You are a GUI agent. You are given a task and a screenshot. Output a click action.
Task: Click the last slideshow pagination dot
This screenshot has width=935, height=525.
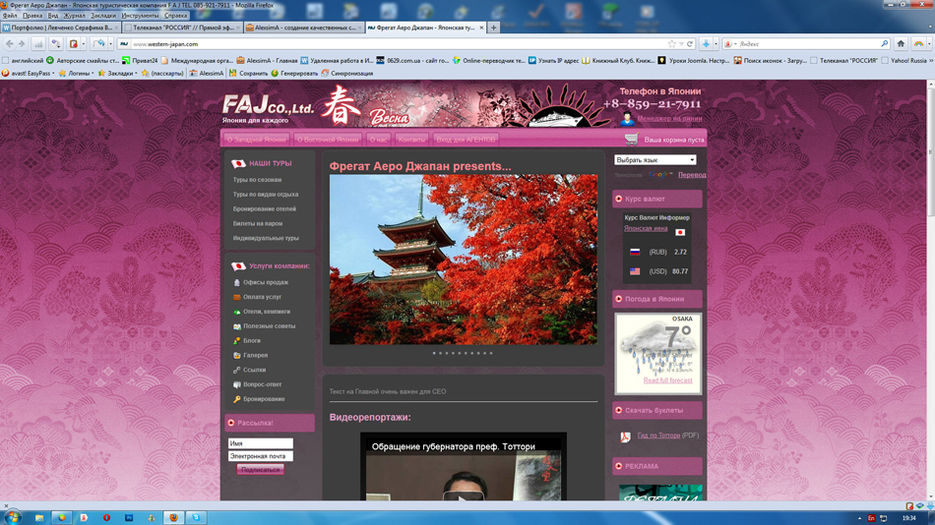point(491,353)
